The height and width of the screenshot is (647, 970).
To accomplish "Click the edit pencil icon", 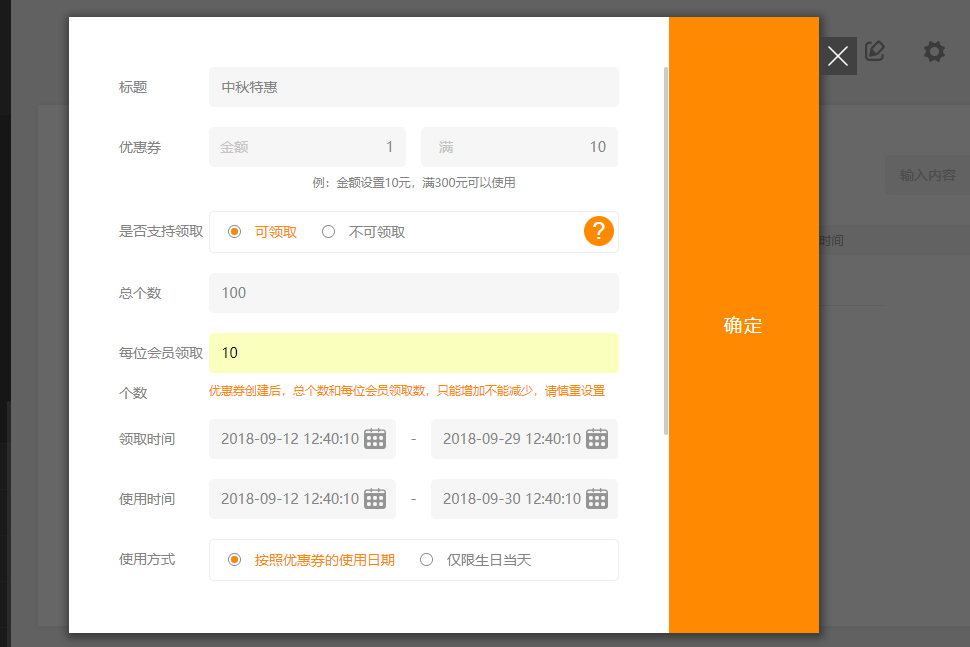I will (x=876, y=52).
